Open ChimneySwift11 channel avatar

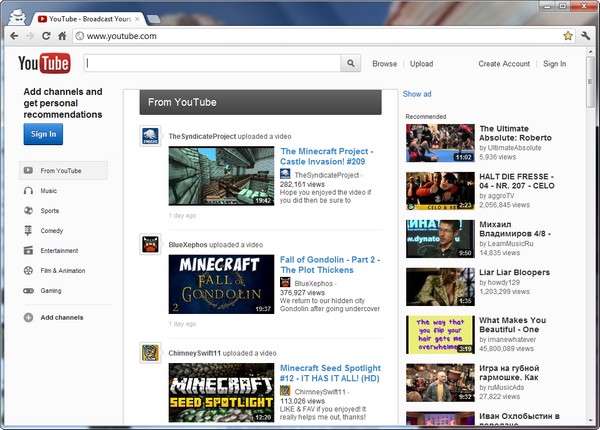tap(150, 353)
